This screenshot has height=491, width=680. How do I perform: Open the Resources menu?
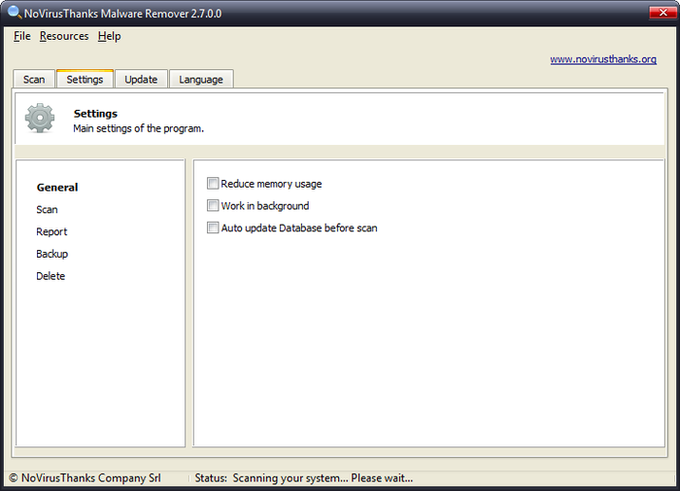64,36
